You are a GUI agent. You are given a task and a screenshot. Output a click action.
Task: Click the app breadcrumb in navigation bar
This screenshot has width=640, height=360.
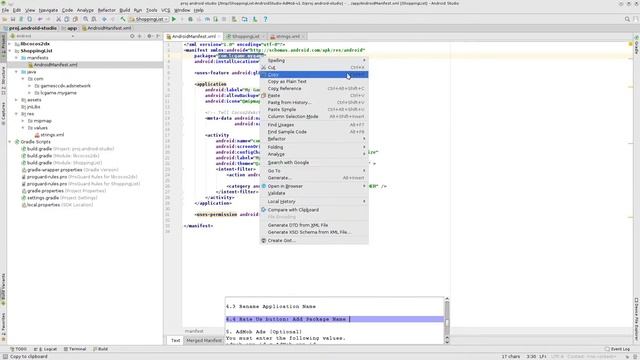(70, 28)
